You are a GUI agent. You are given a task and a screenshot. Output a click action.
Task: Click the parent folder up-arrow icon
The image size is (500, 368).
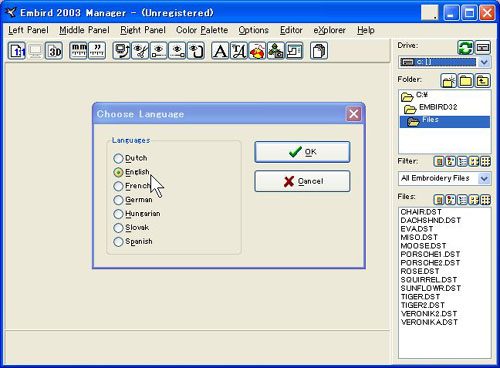tap(483, 81)
